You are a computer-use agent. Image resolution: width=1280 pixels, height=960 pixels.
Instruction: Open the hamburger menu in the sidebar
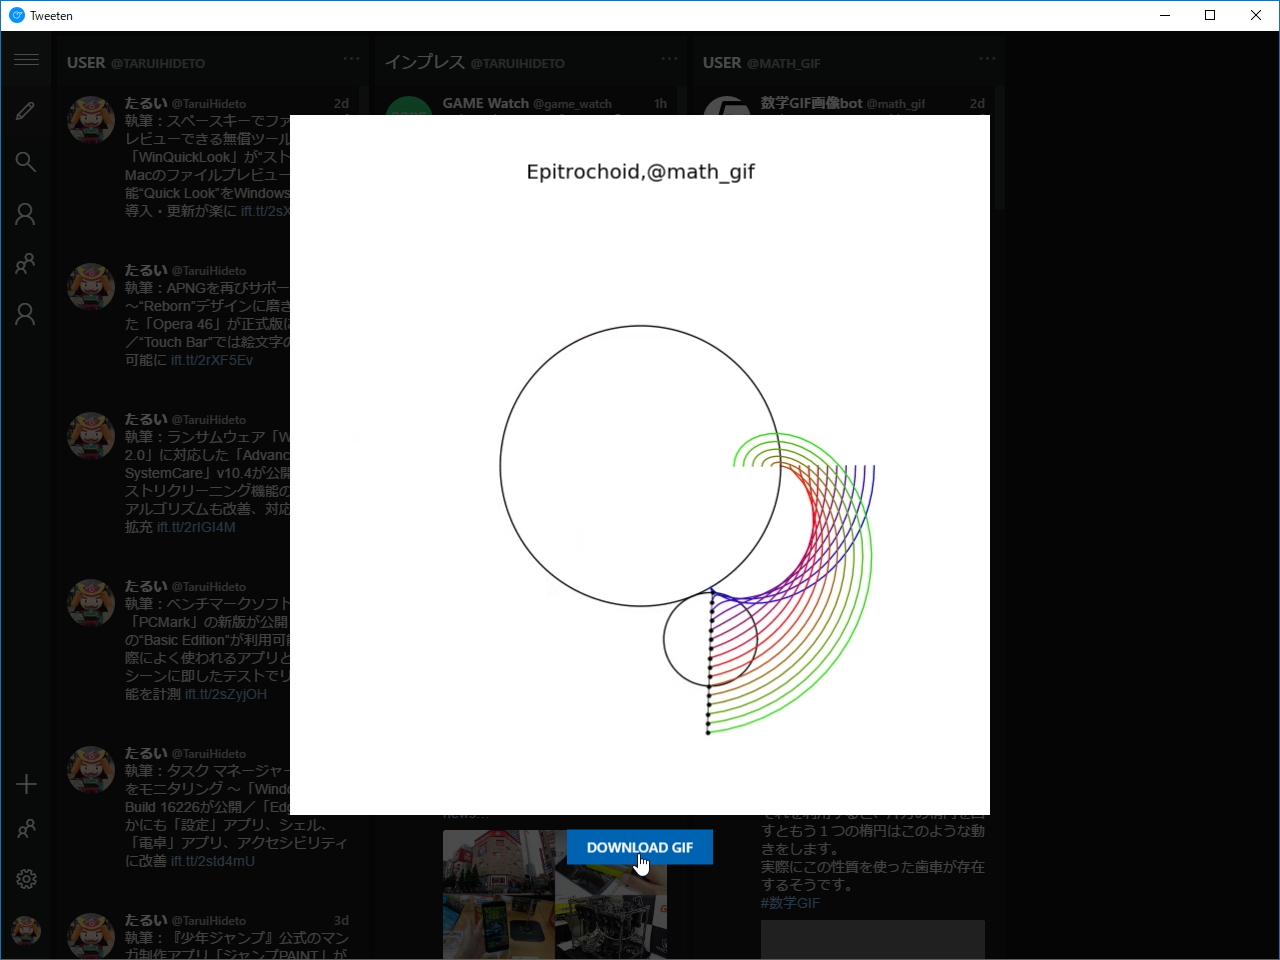26,60
